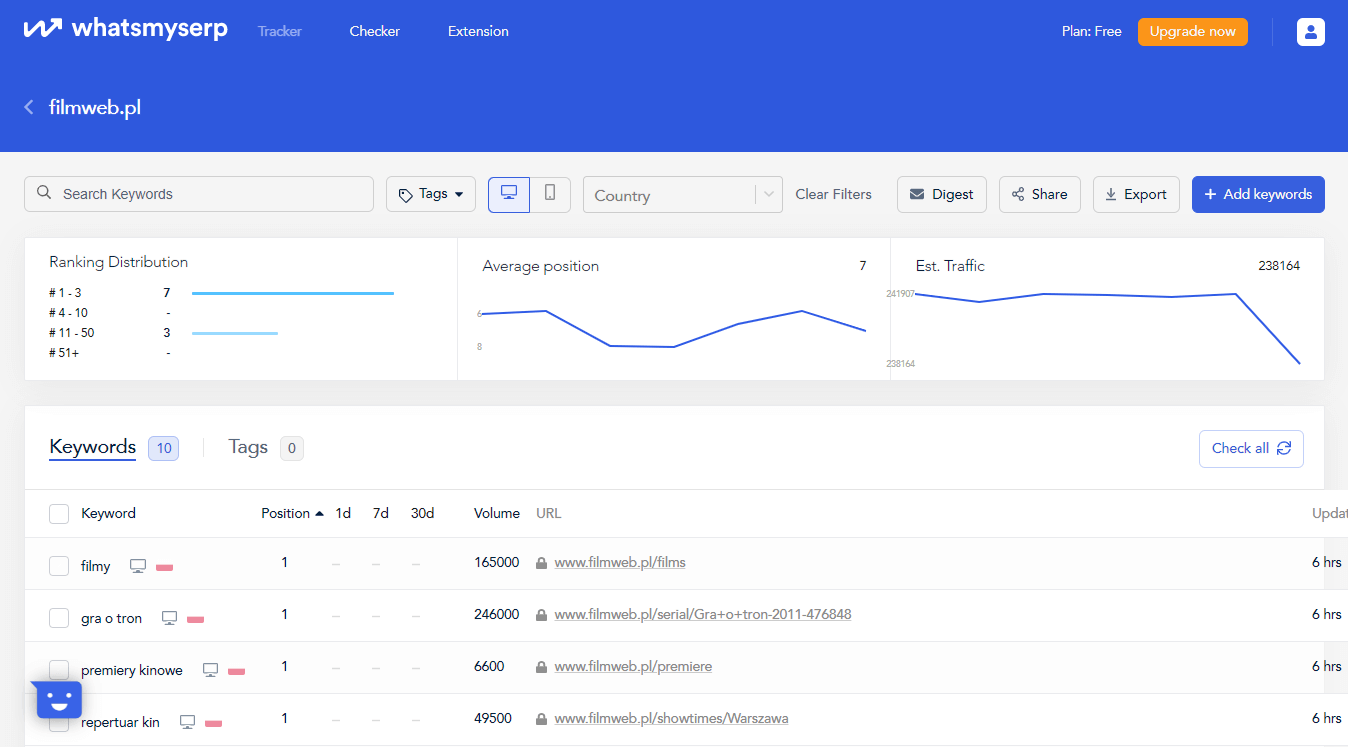The width and height of the screenshot is (1348, 747).
Task: Open the Checker nav item
Action: 375,31
